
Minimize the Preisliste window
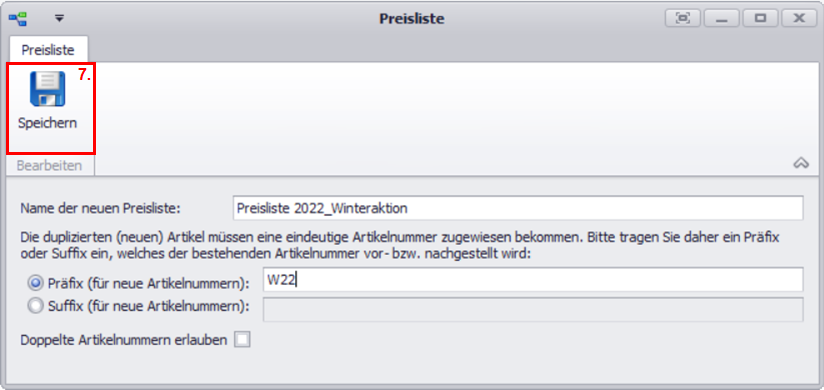722,18
